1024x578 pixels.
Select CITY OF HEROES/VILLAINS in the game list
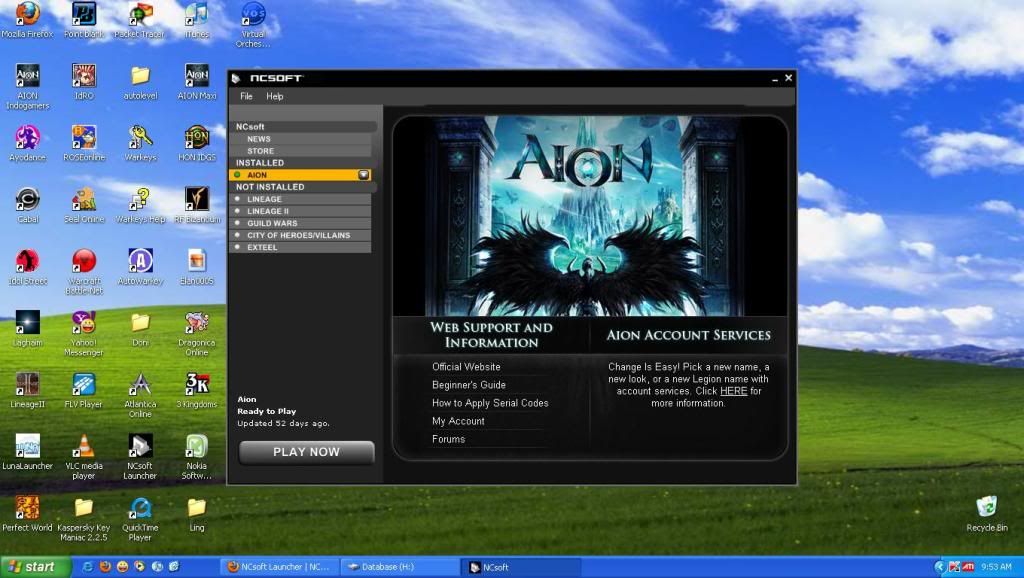pos(300,235)
